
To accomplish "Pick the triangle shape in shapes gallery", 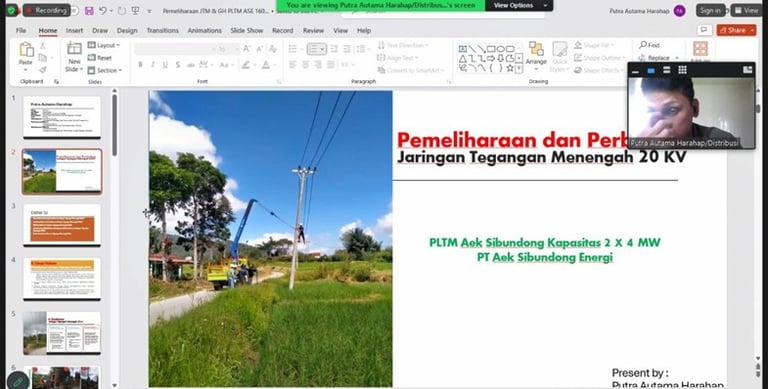I will [462, 59].
